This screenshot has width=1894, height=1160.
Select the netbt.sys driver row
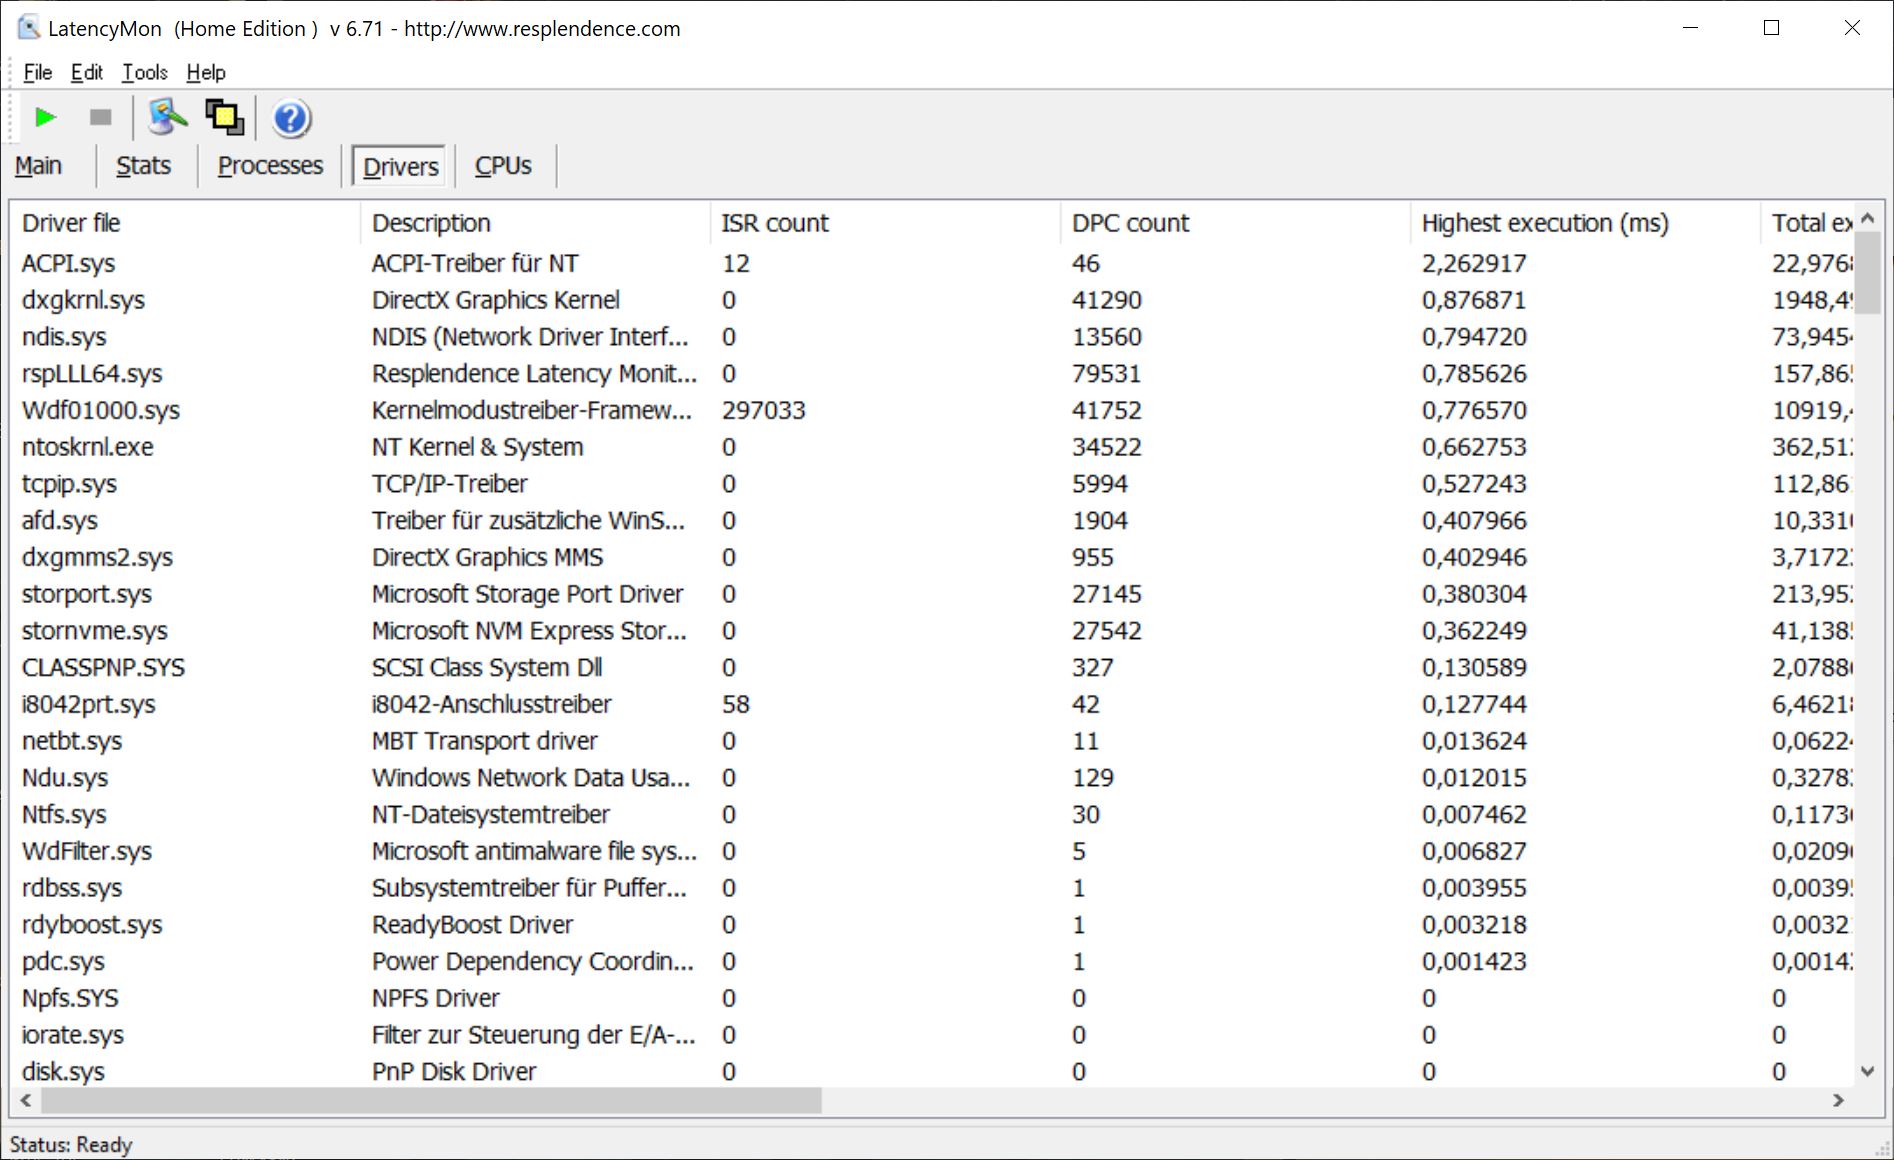tap(932, 741)
